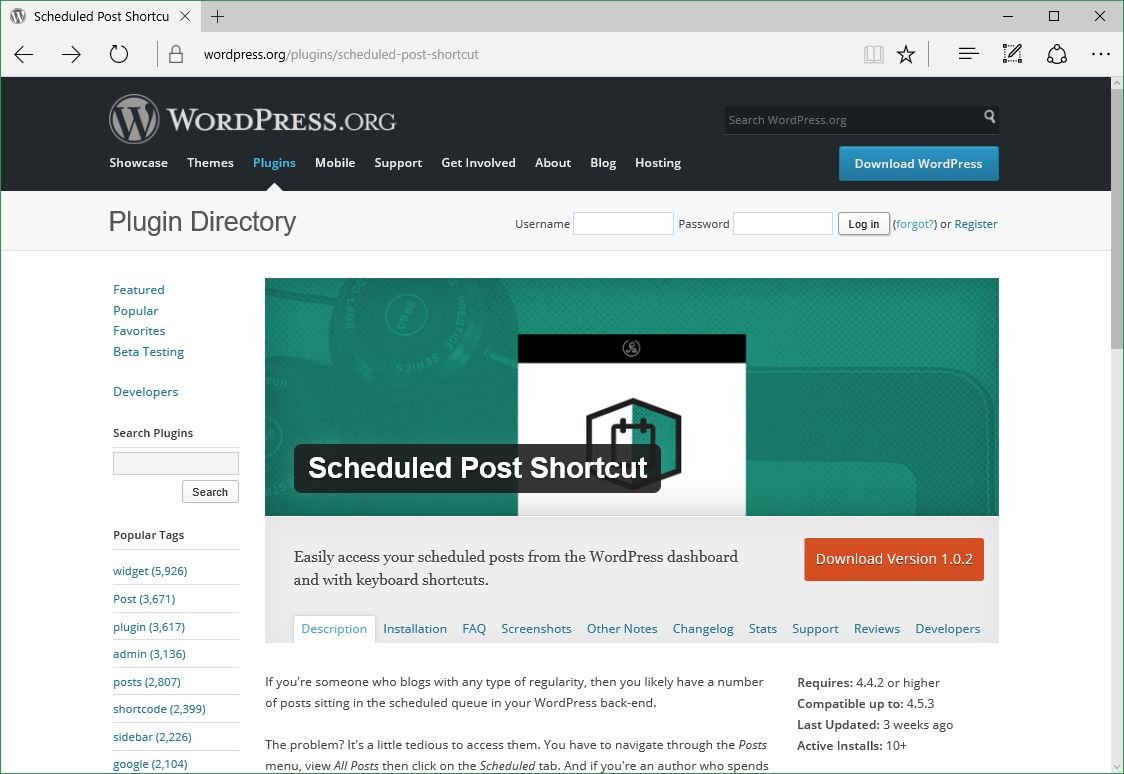Click the WordPress favicon on the tab
The width and height of the screenshot is (1124, 774).
[x=19, y=16]
